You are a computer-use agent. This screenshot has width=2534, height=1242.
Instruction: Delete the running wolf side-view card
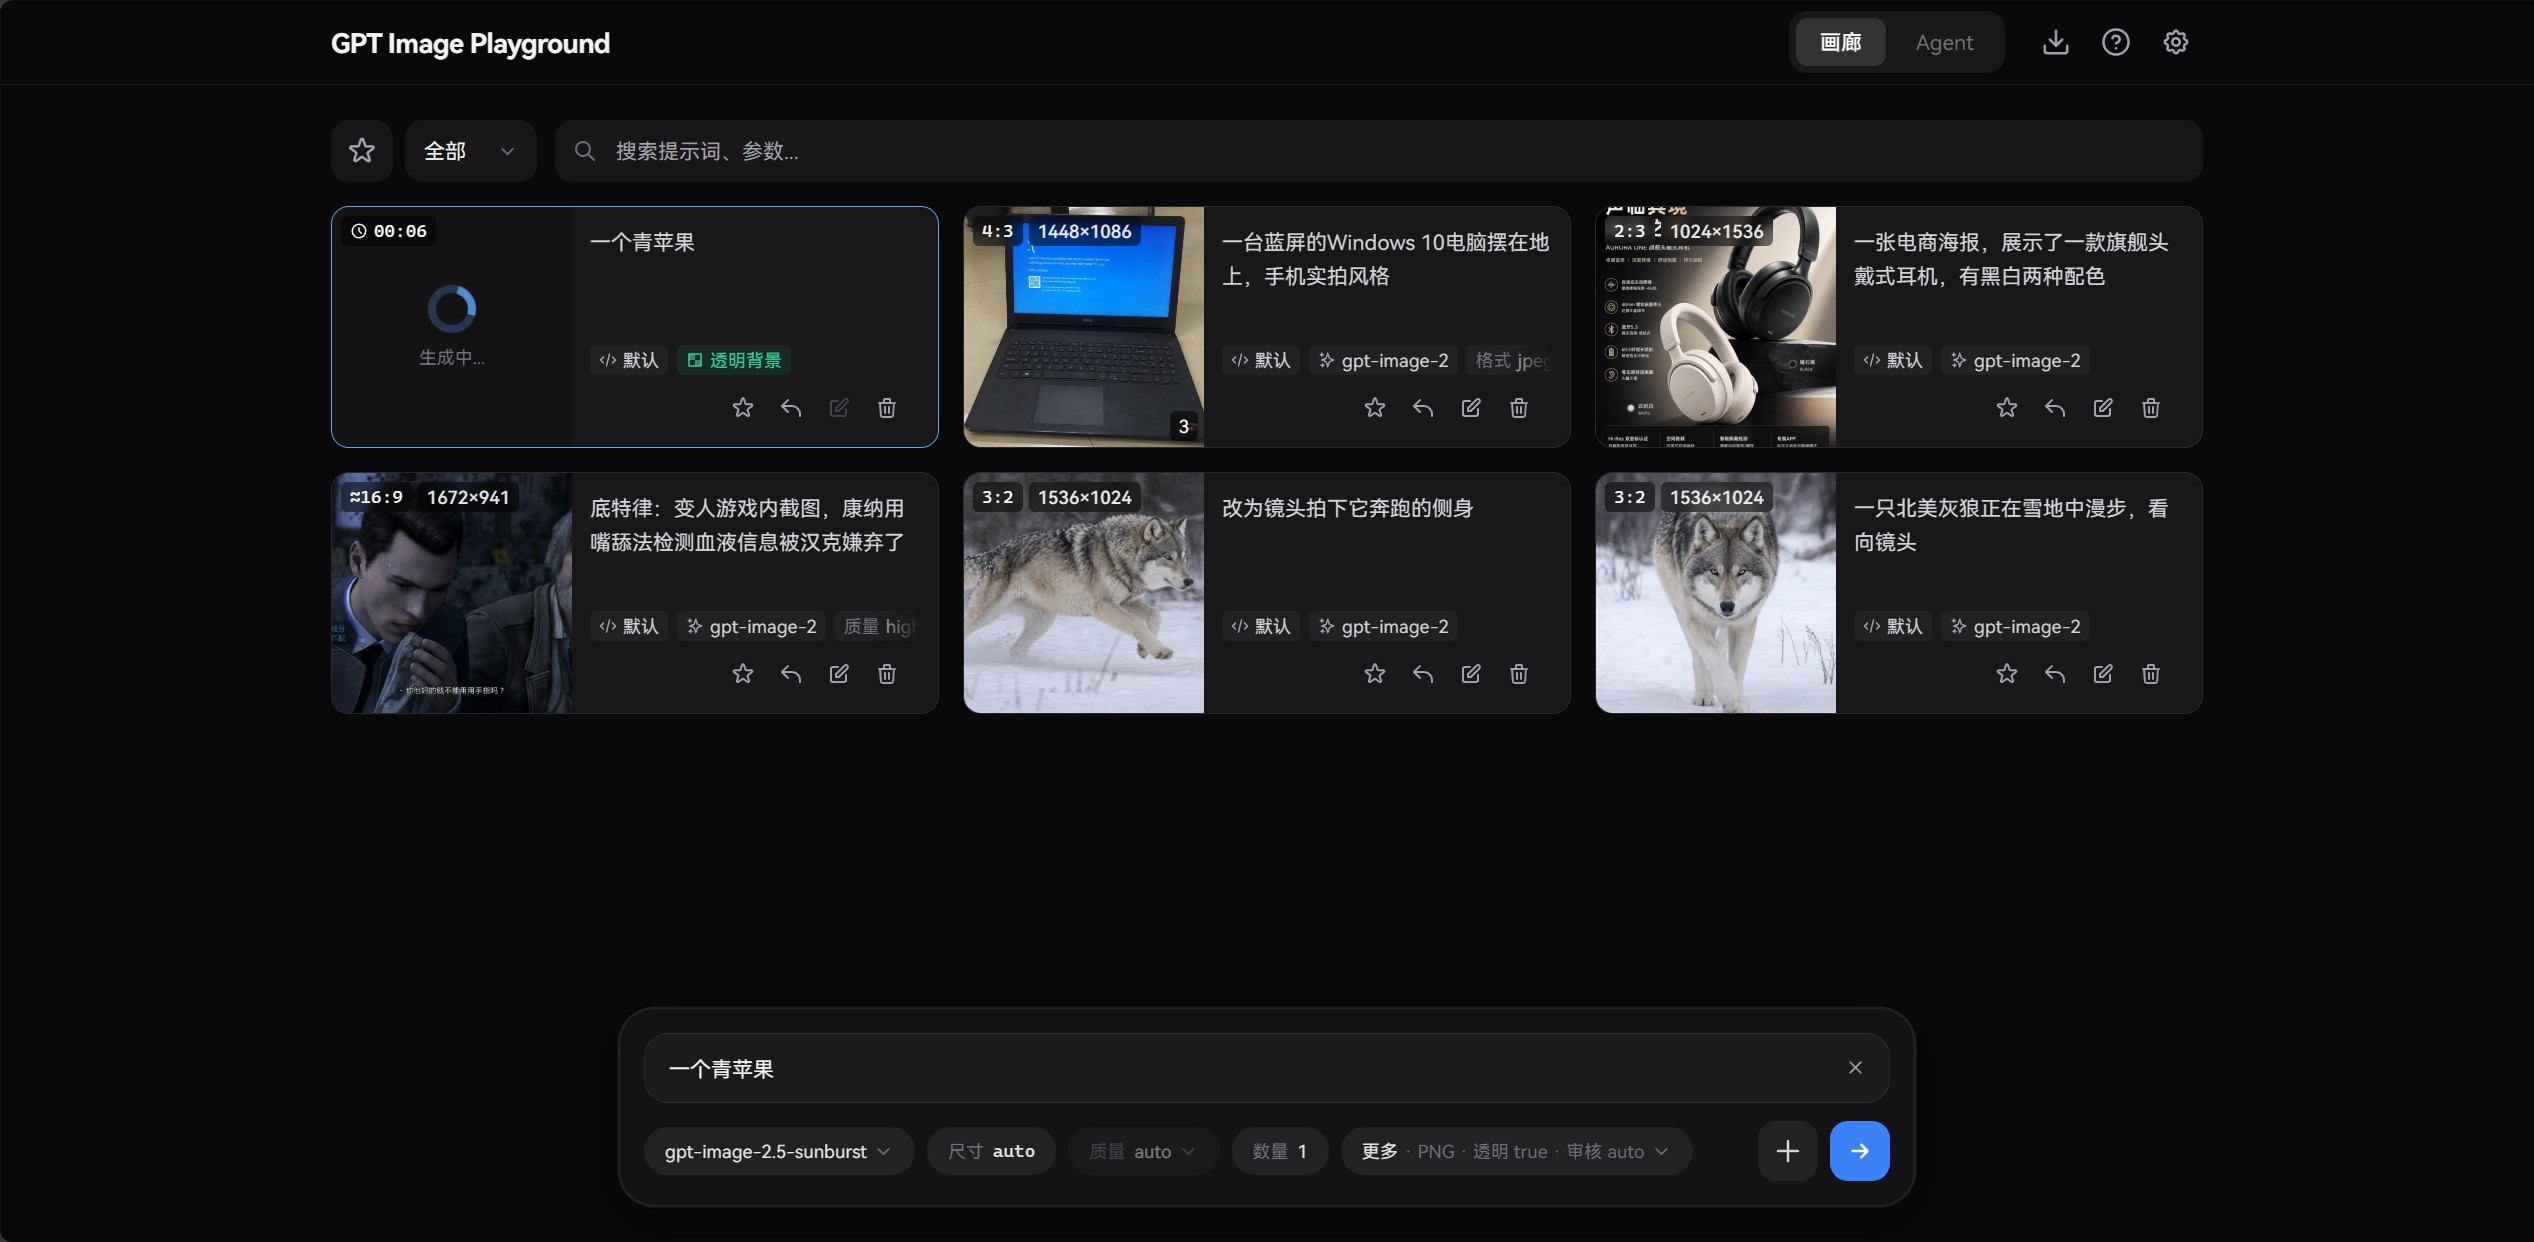click(1518, 674)
